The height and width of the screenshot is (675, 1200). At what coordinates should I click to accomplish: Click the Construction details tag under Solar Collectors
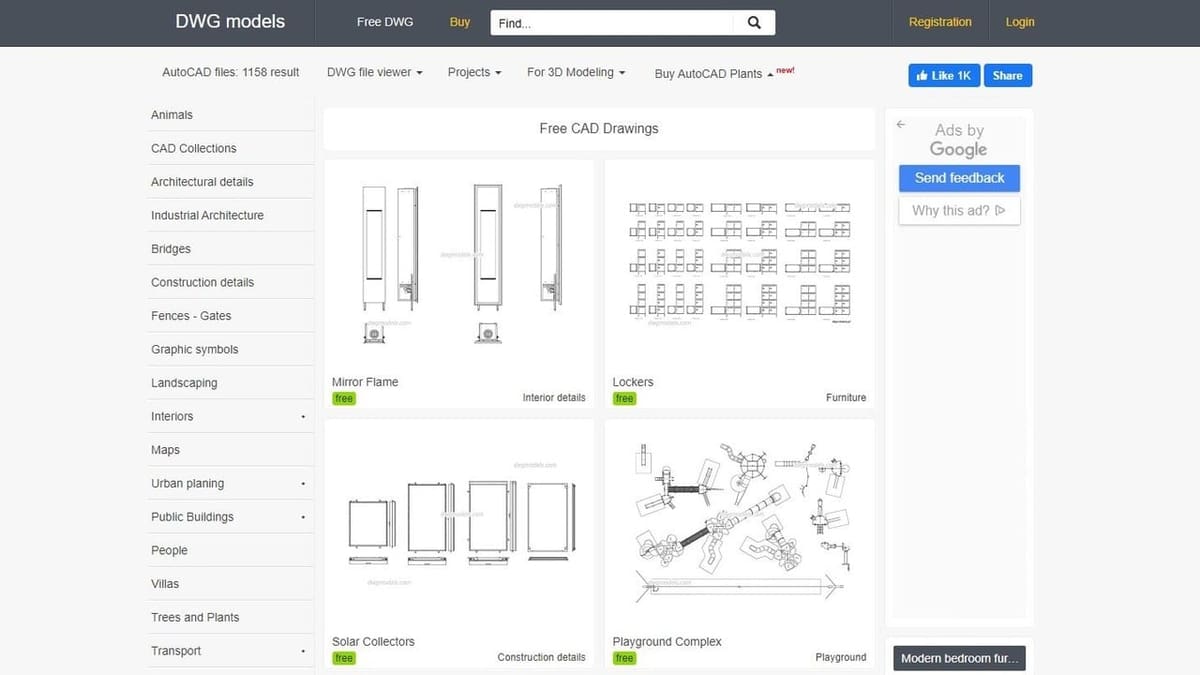pyautogui.click(x=542, y=657)
